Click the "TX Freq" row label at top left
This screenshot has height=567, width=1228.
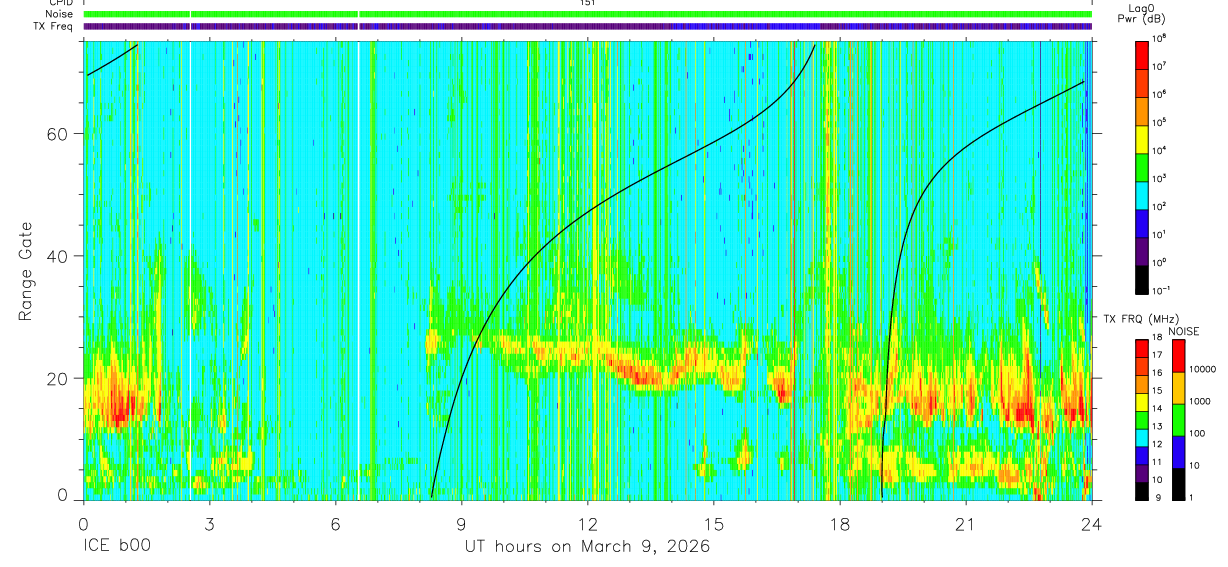coord(54,26)
